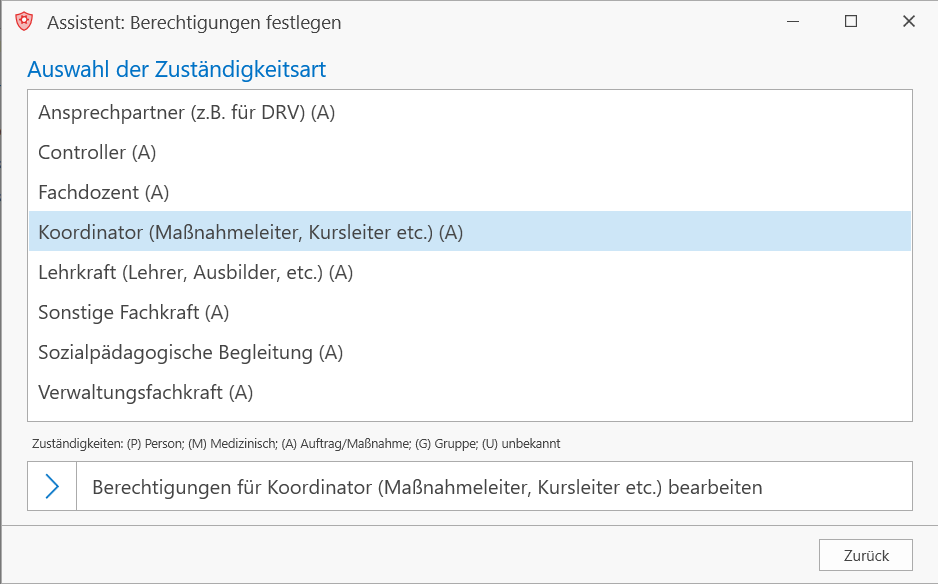This screenshot has height=584, width=938.
Task: Click the Auswahl der Zuständigkeitsart heading
Action: [x=176, y=69]
